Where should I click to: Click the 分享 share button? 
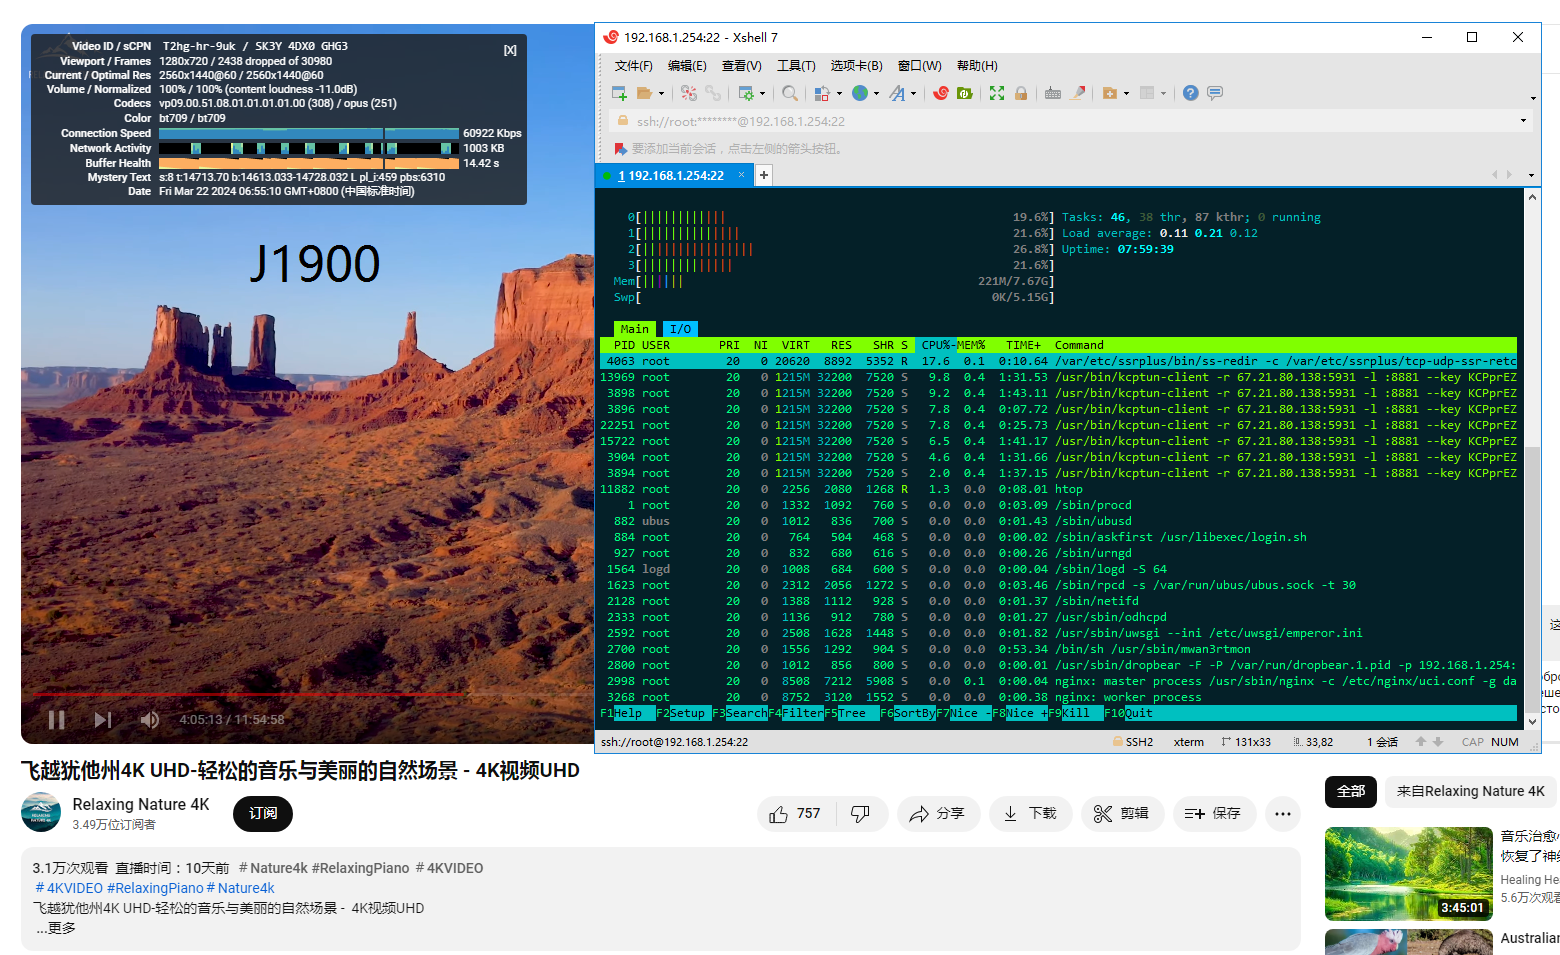click(x=937, y=814)
